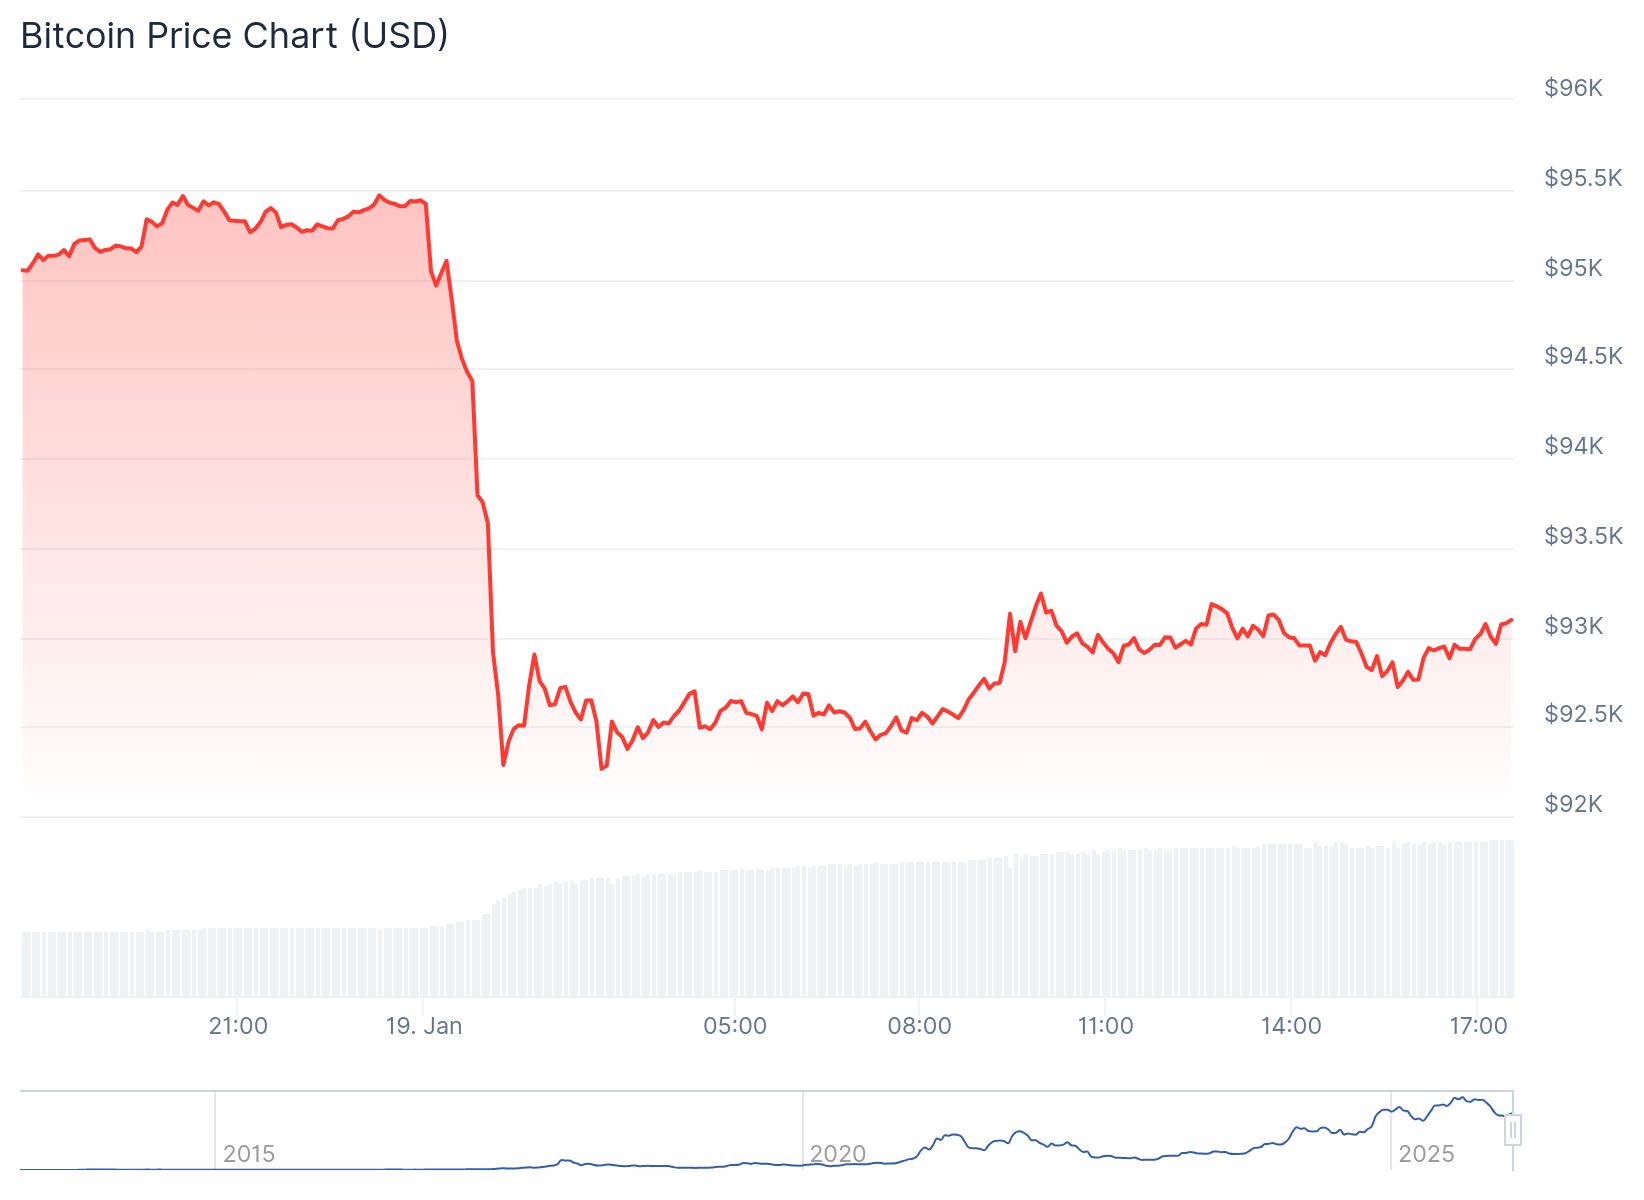Click the $95.5K price axis label
The width and height of the screenshot is (1644, 1200).
tap(1583, 178)
